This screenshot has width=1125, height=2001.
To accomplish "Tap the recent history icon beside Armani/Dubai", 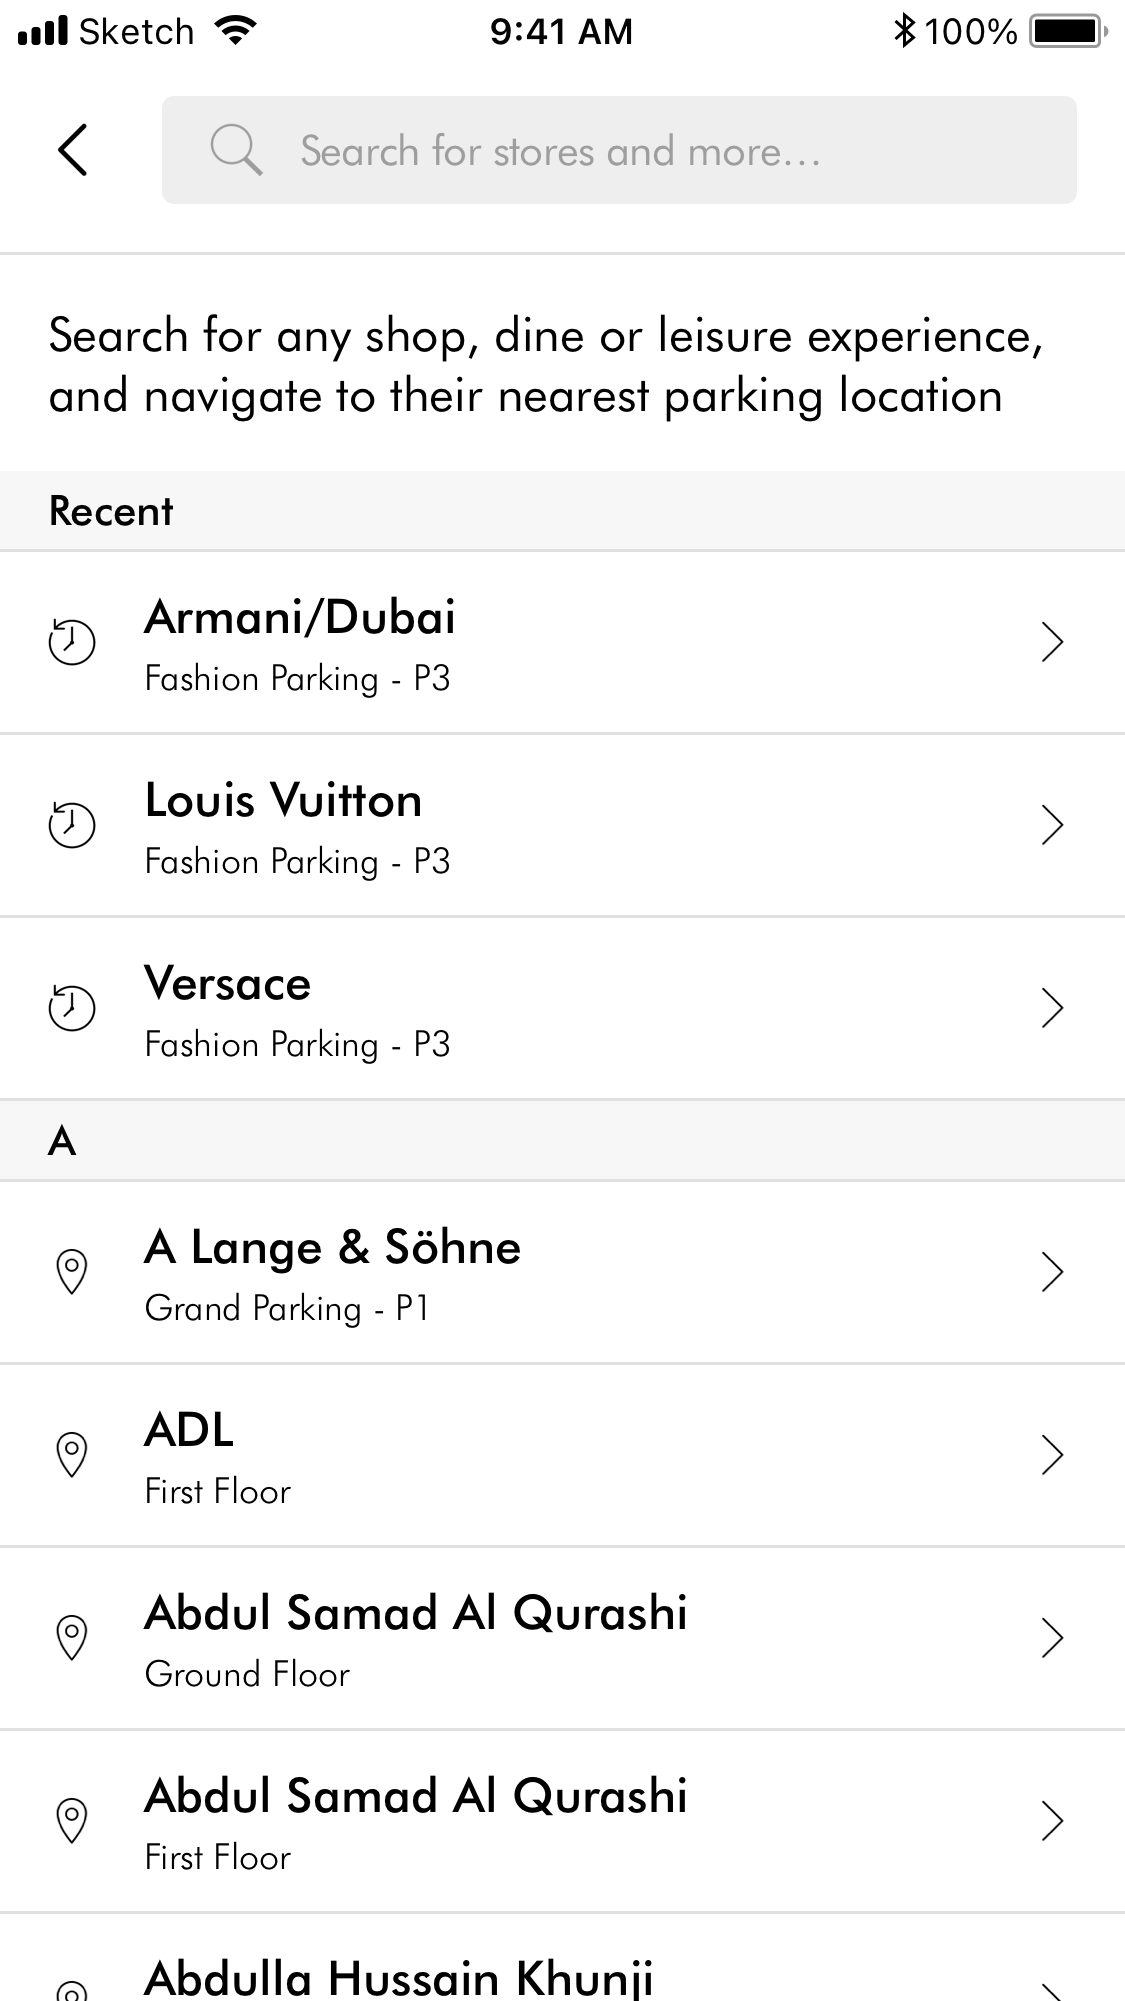I will pyautogui.click(x=72, y=642).
